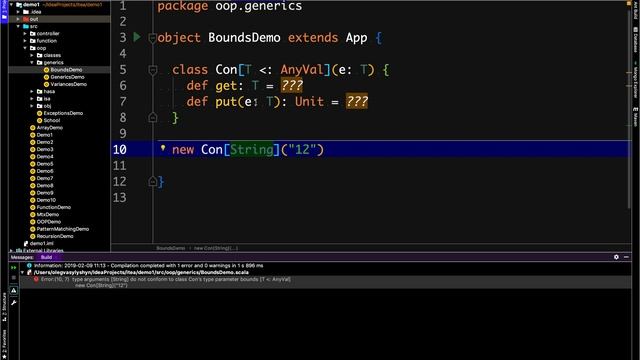Click the ??? placeholder on the get line

pyautogui.click(x=292, y=86)
